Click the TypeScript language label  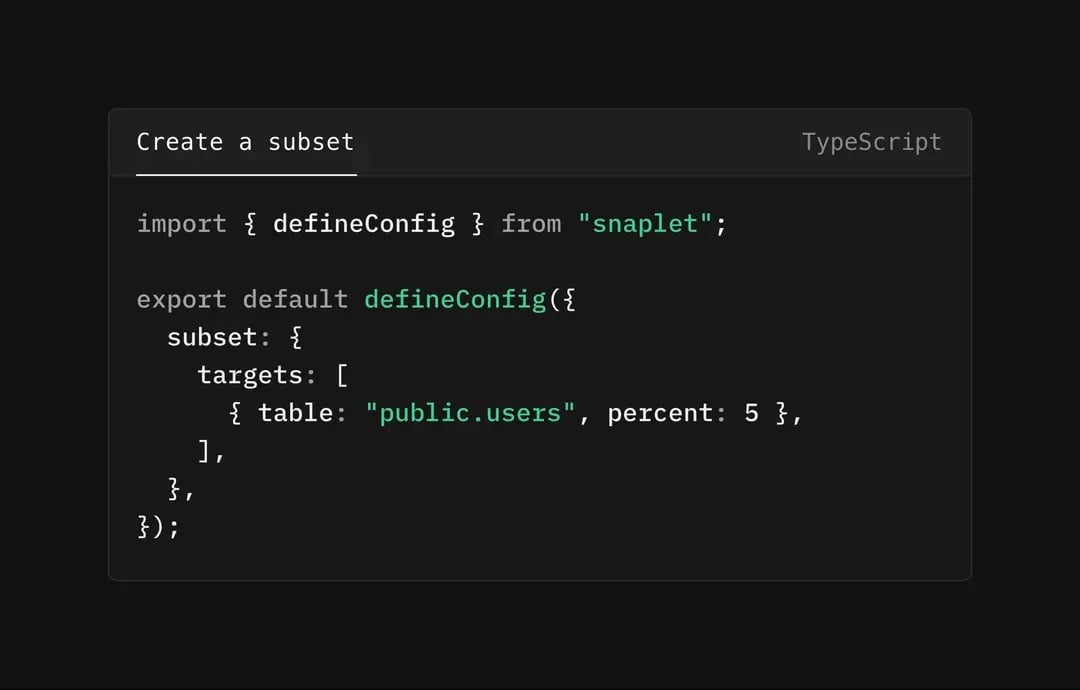pos(871,143)
